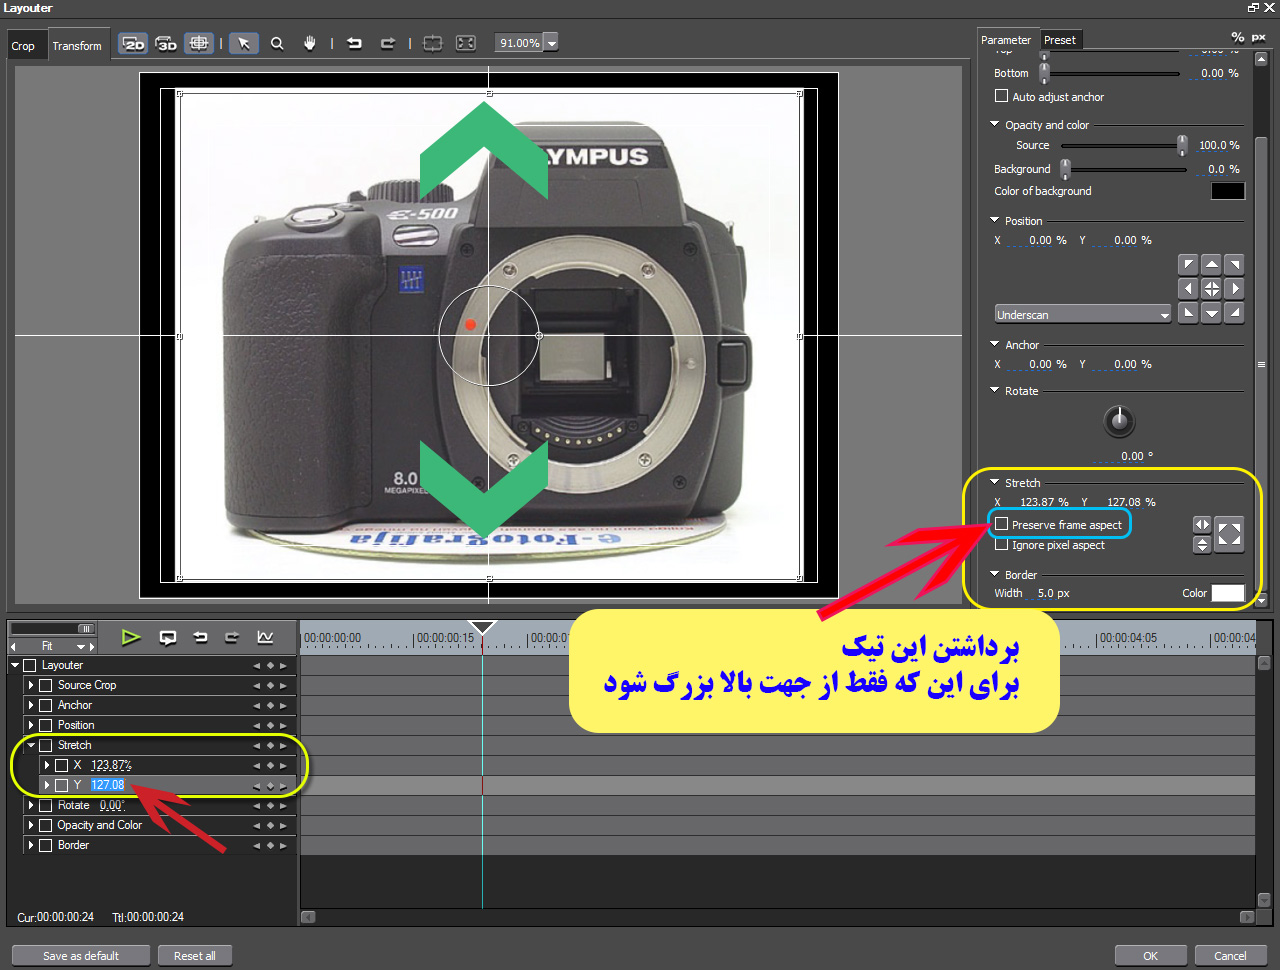Click the Reset all button

point(194,956)
